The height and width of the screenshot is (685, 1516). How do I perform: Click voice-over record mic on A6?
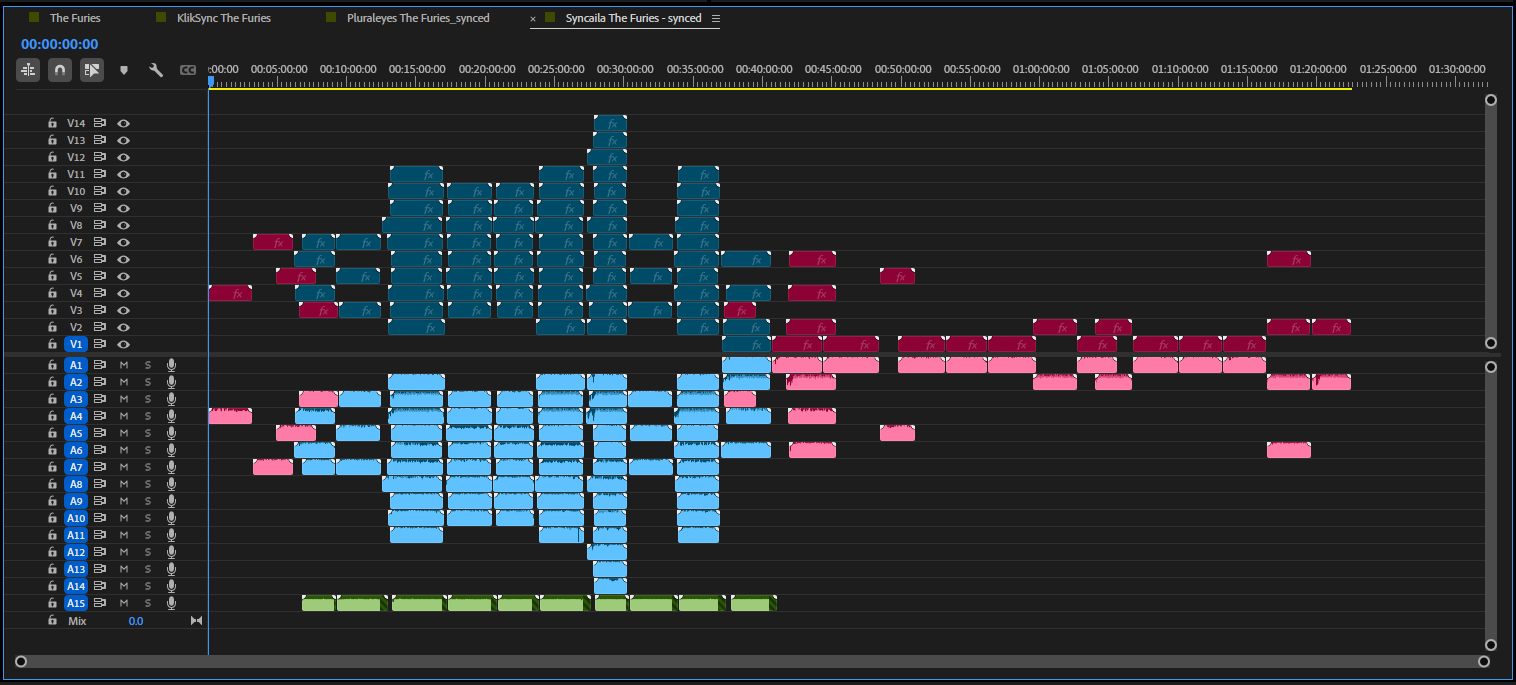click(x=172, y=450)
